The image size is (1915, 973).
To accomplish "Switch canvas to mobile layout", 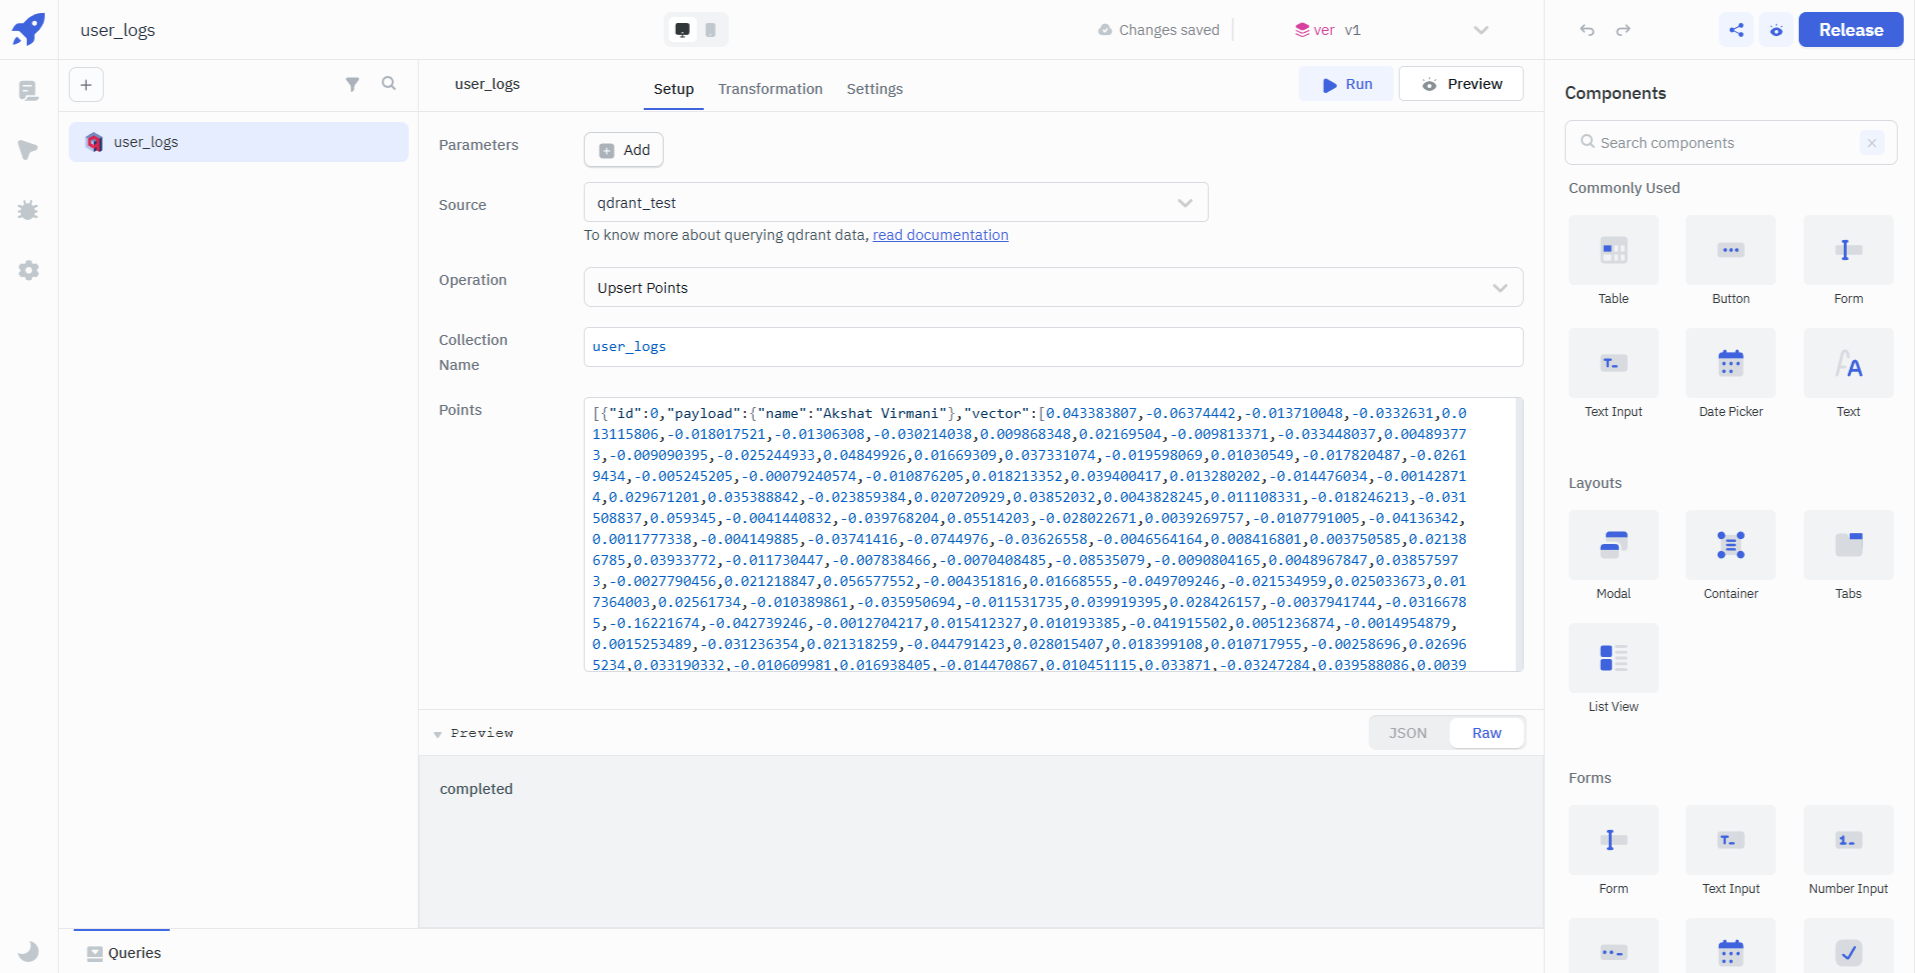I will [x=710, y=30].
